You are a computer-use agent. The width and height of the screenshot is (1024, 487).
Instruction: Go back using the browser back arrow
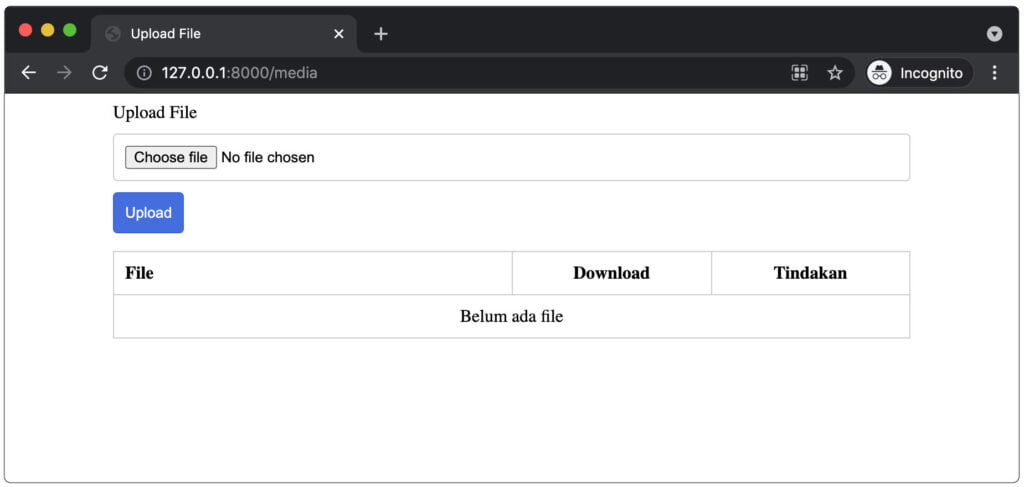point(29,72)
